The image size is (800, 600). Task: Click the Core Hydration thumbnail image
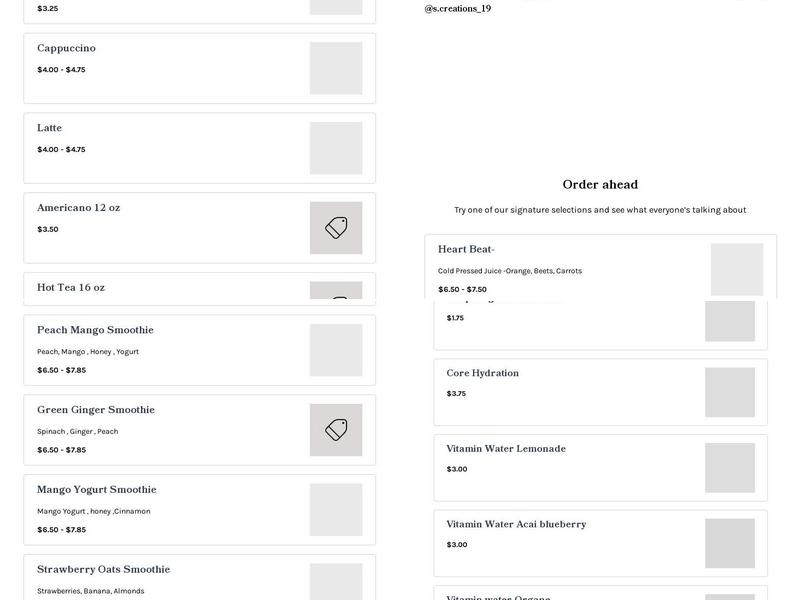(730, 392)
